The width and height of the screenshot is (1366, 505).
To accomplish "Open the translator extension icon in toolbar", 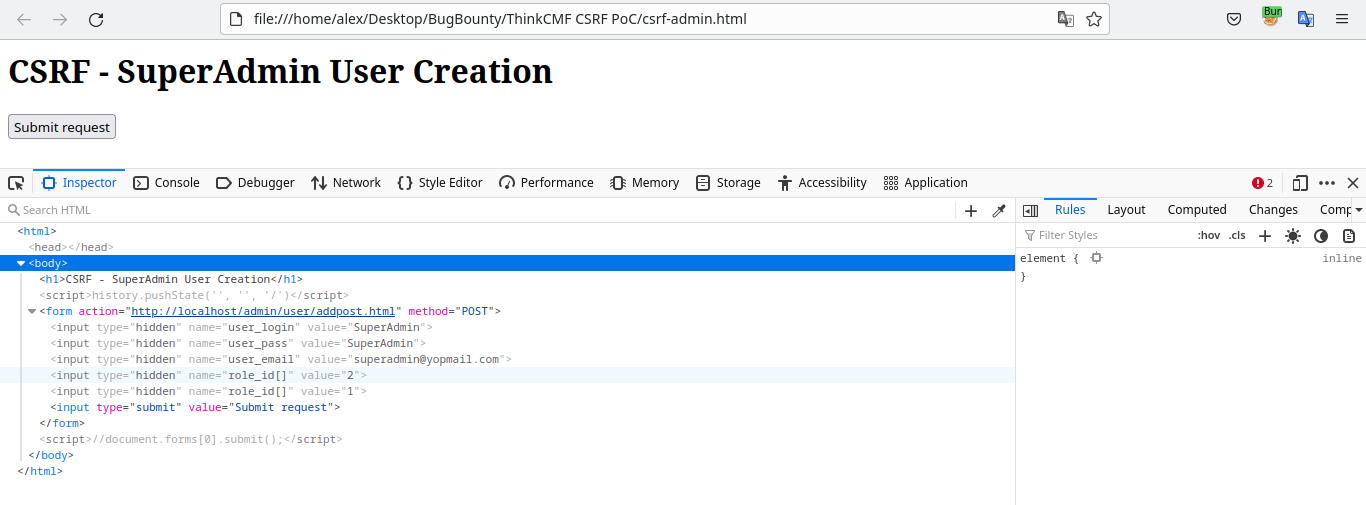I will click(x=1306, y=19).
